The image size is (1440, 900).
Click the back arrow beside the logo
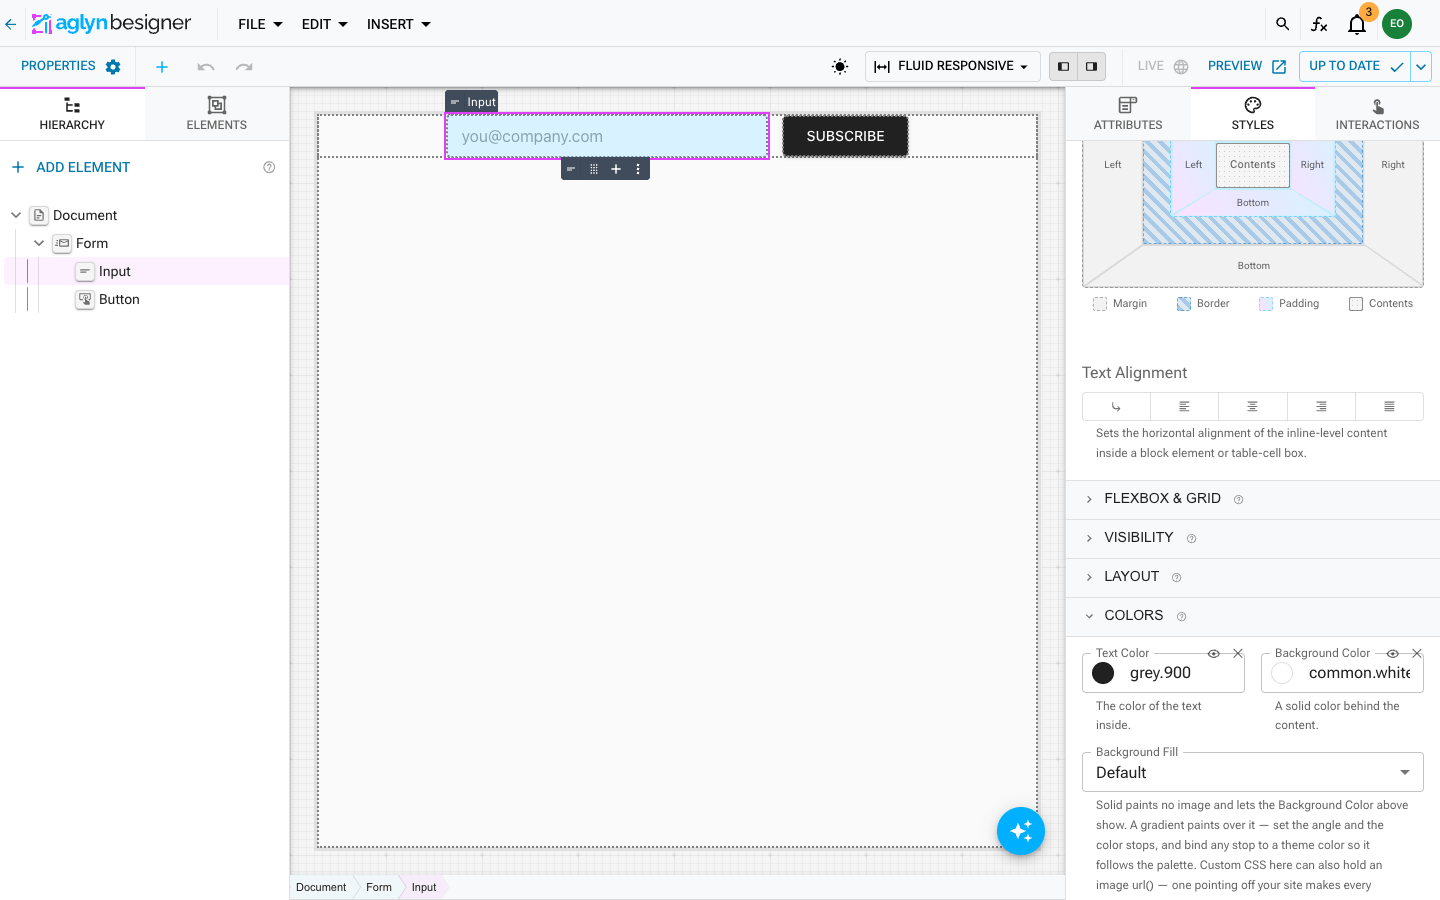(x=11, y=24)
